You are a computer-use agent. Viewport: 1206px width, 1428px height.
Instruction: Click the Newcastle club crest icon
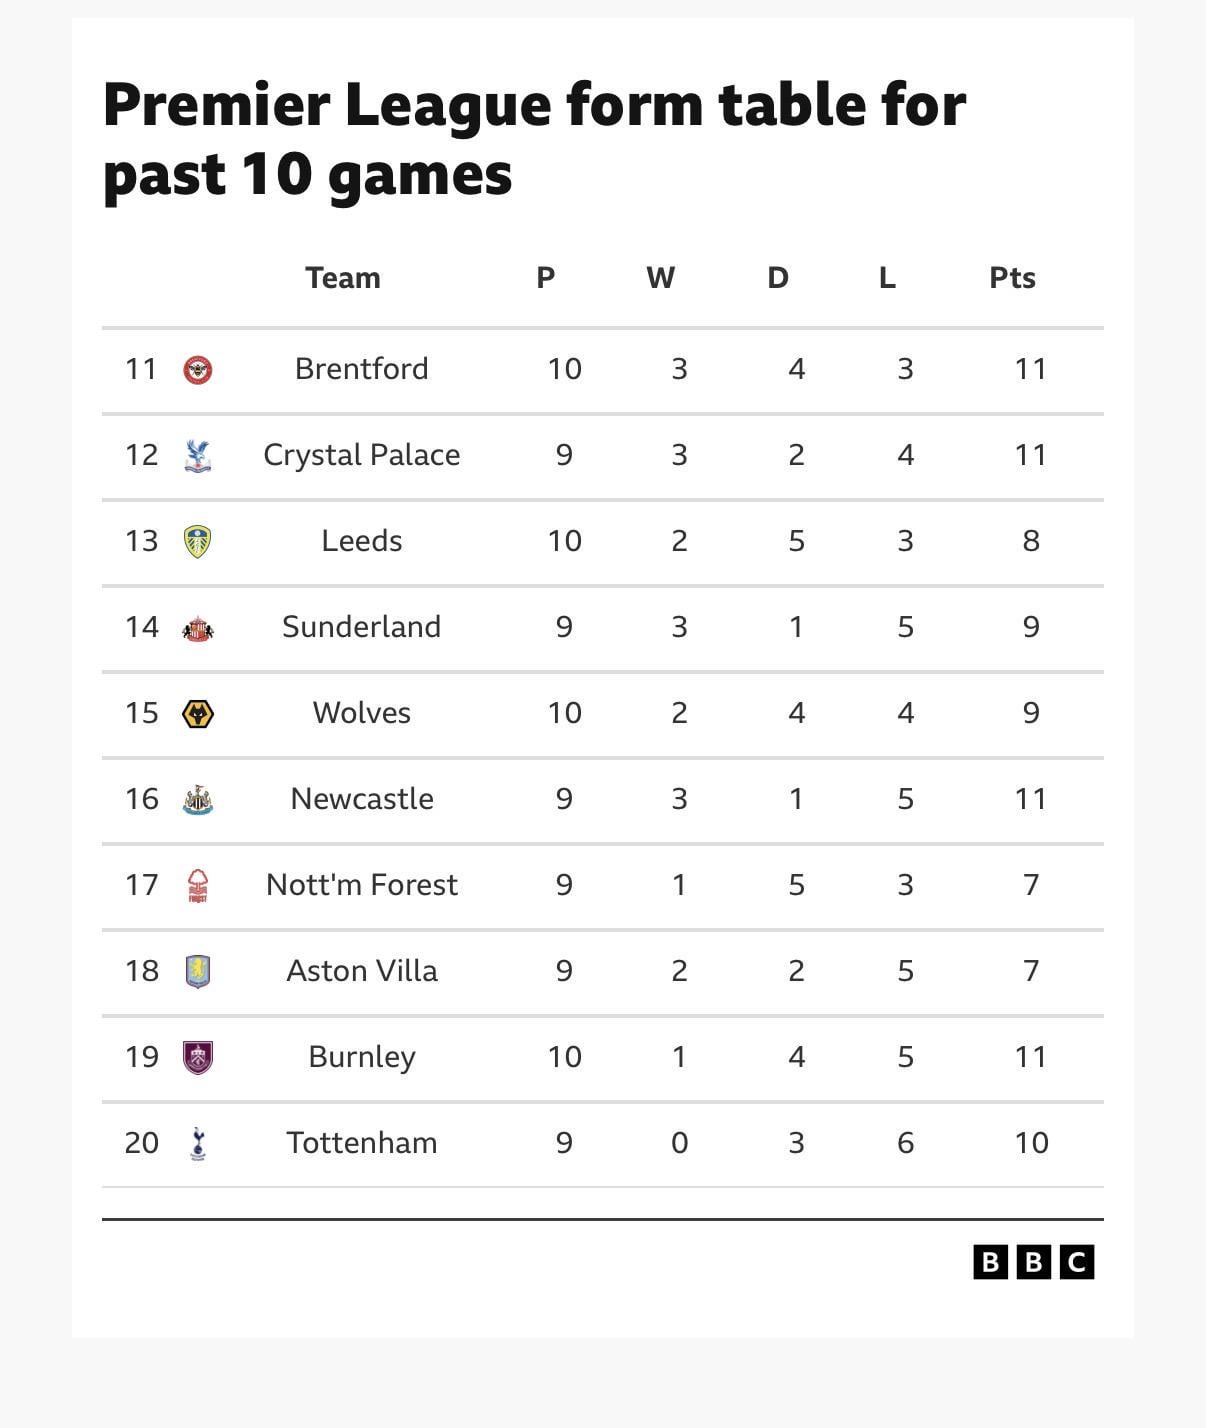coord(198,800)
